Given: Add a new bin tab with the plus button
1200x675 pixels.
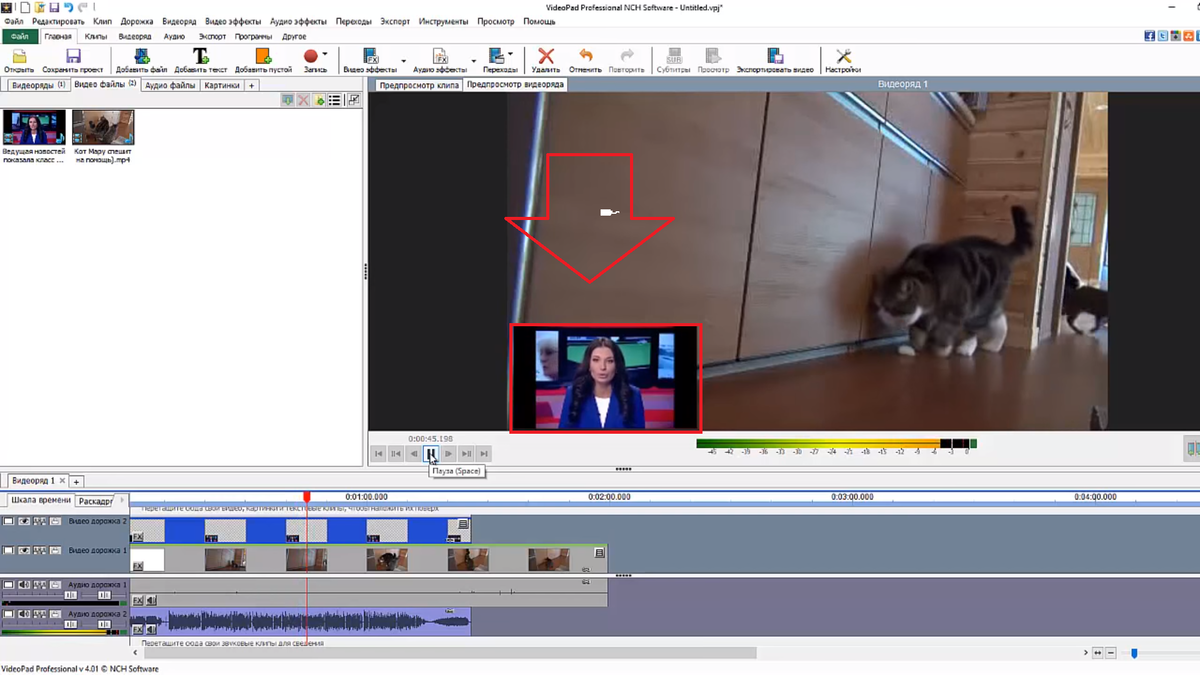Looking at the screenshot, I should tap(252, 86).
